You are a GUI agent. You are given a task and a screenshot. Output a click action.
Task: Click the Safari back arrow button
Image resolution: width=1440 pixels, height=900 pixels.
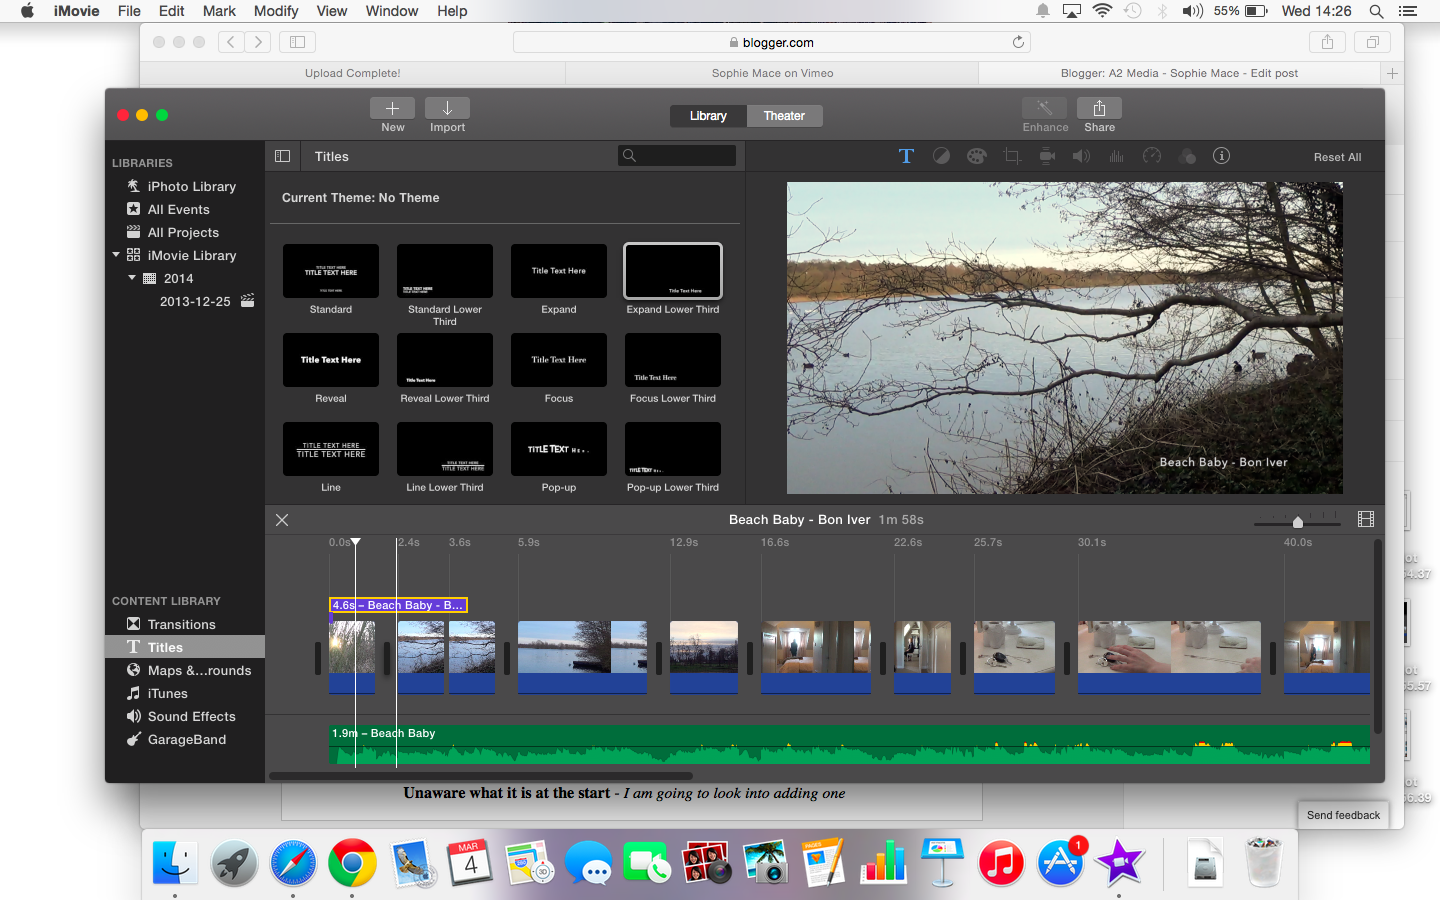(231, 42)
